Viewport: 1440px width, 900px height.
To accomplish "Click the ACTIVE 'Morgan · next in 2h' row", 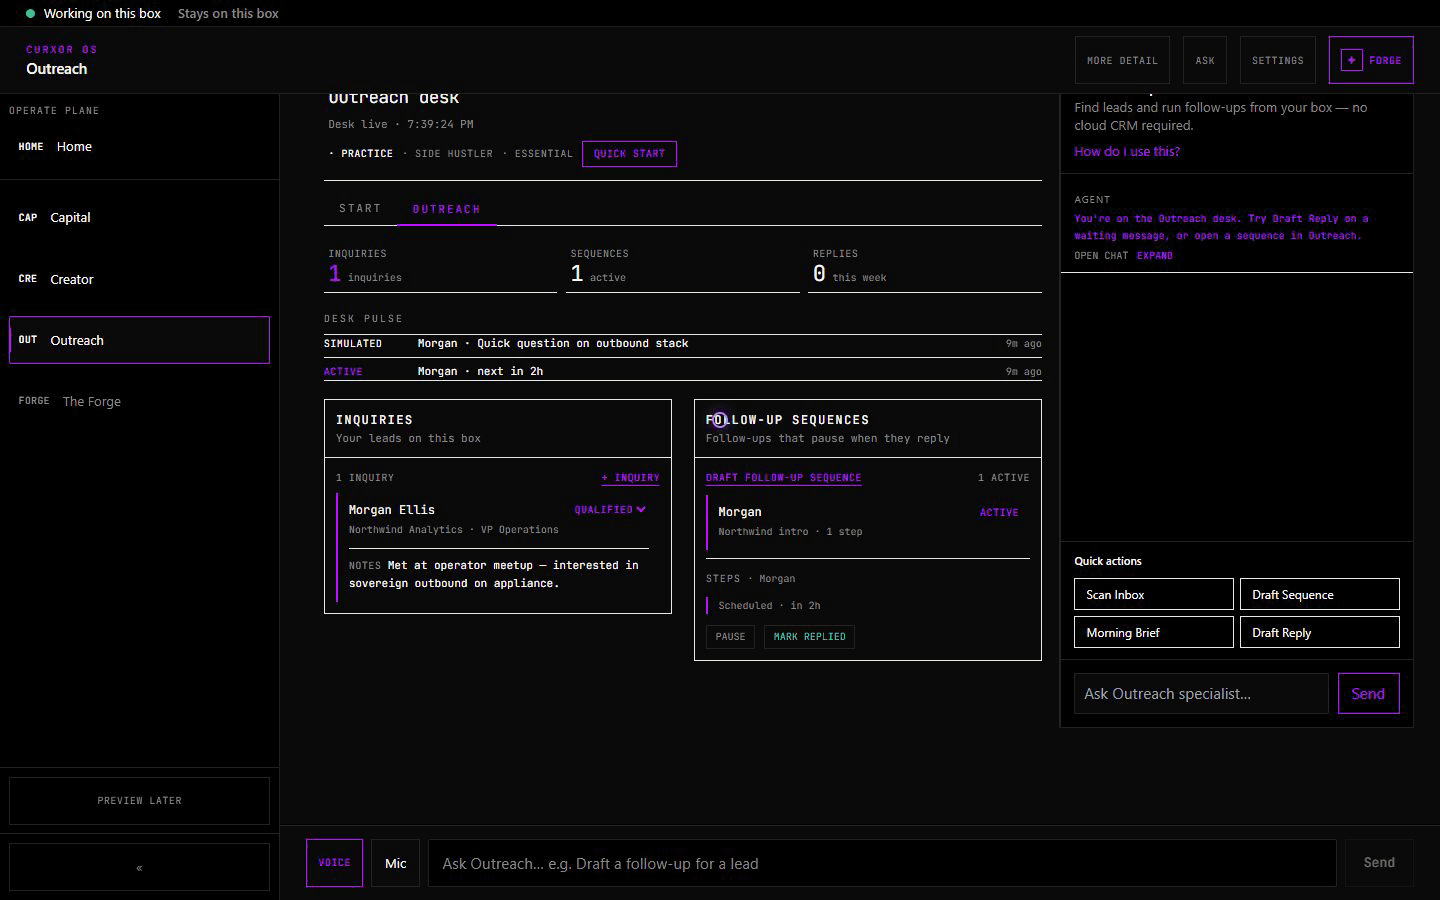I will click(683, 371).
